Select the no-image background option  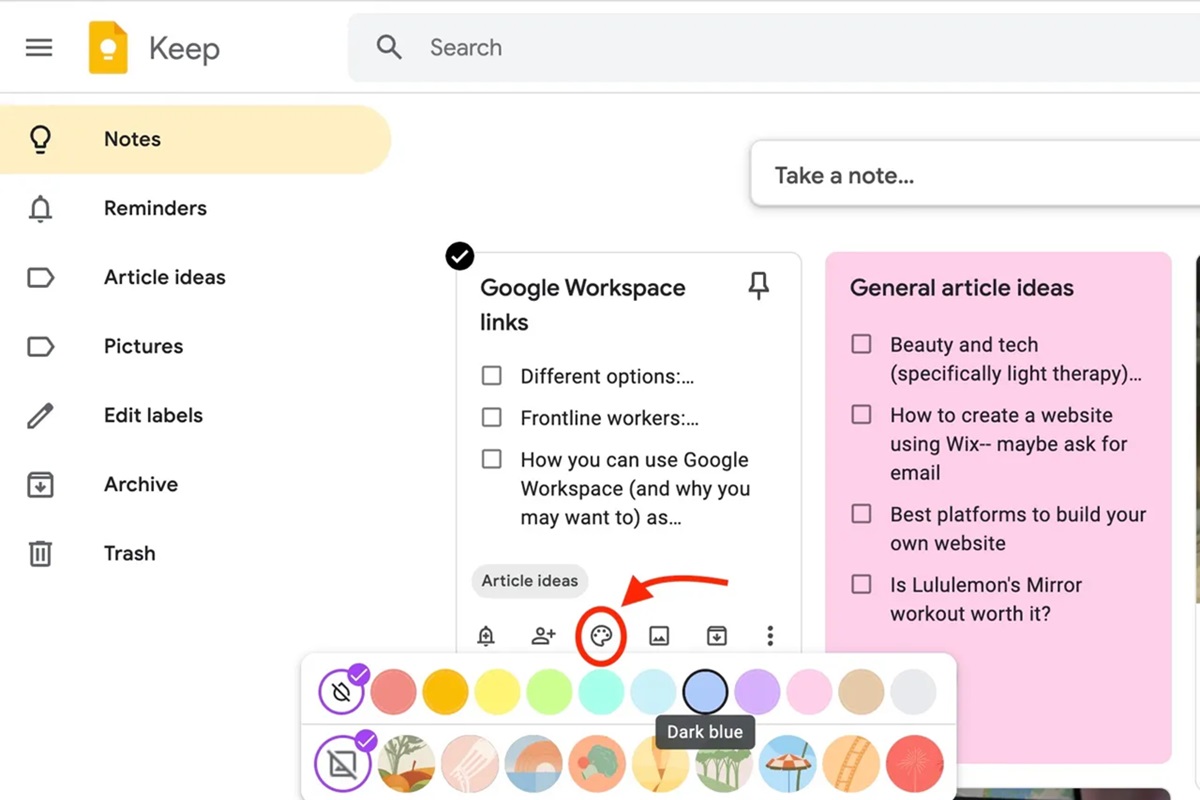[341, 764]
